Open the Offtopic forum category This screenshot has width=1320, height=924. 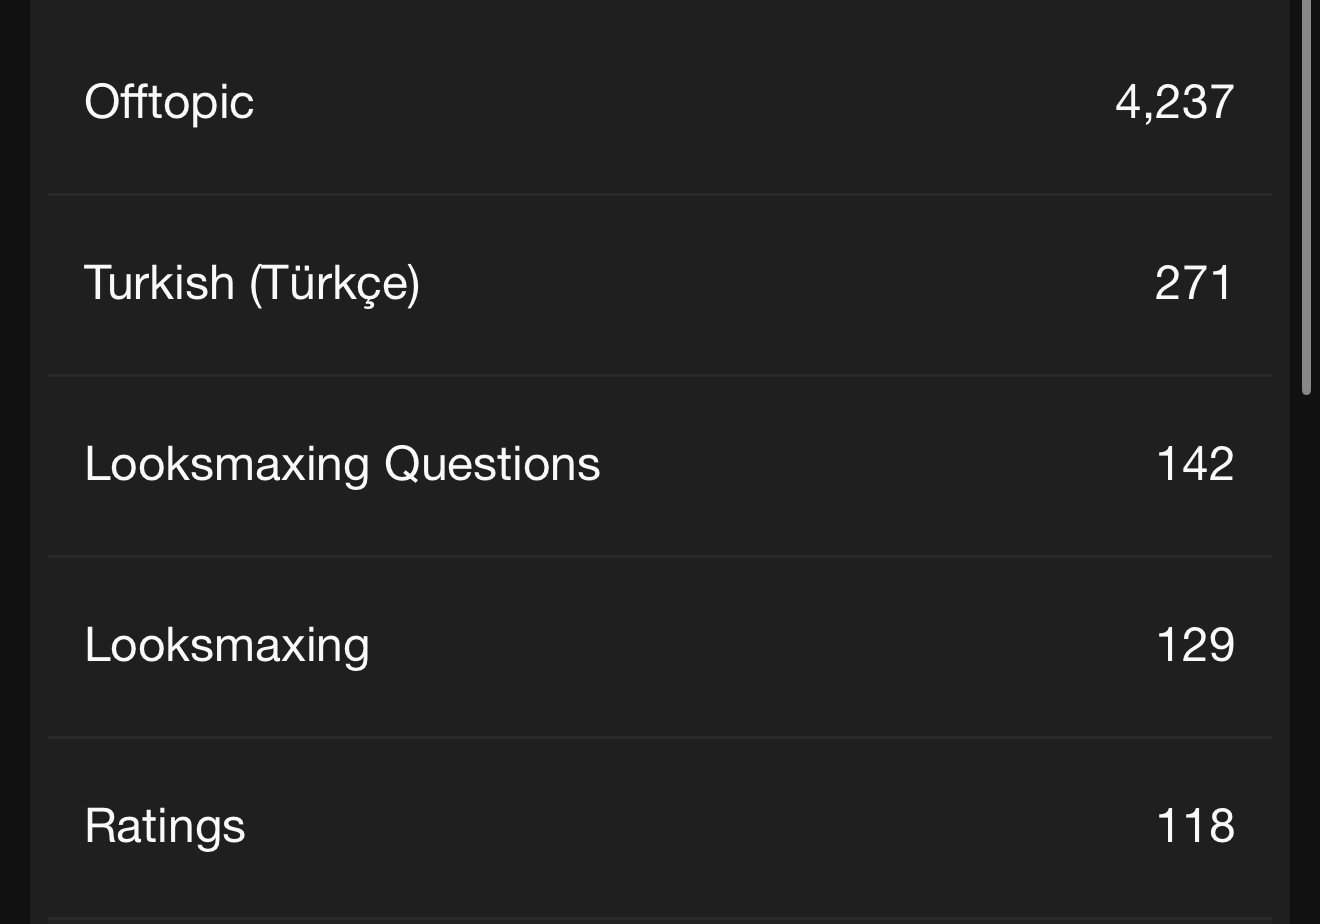click(x=169, y=102)
